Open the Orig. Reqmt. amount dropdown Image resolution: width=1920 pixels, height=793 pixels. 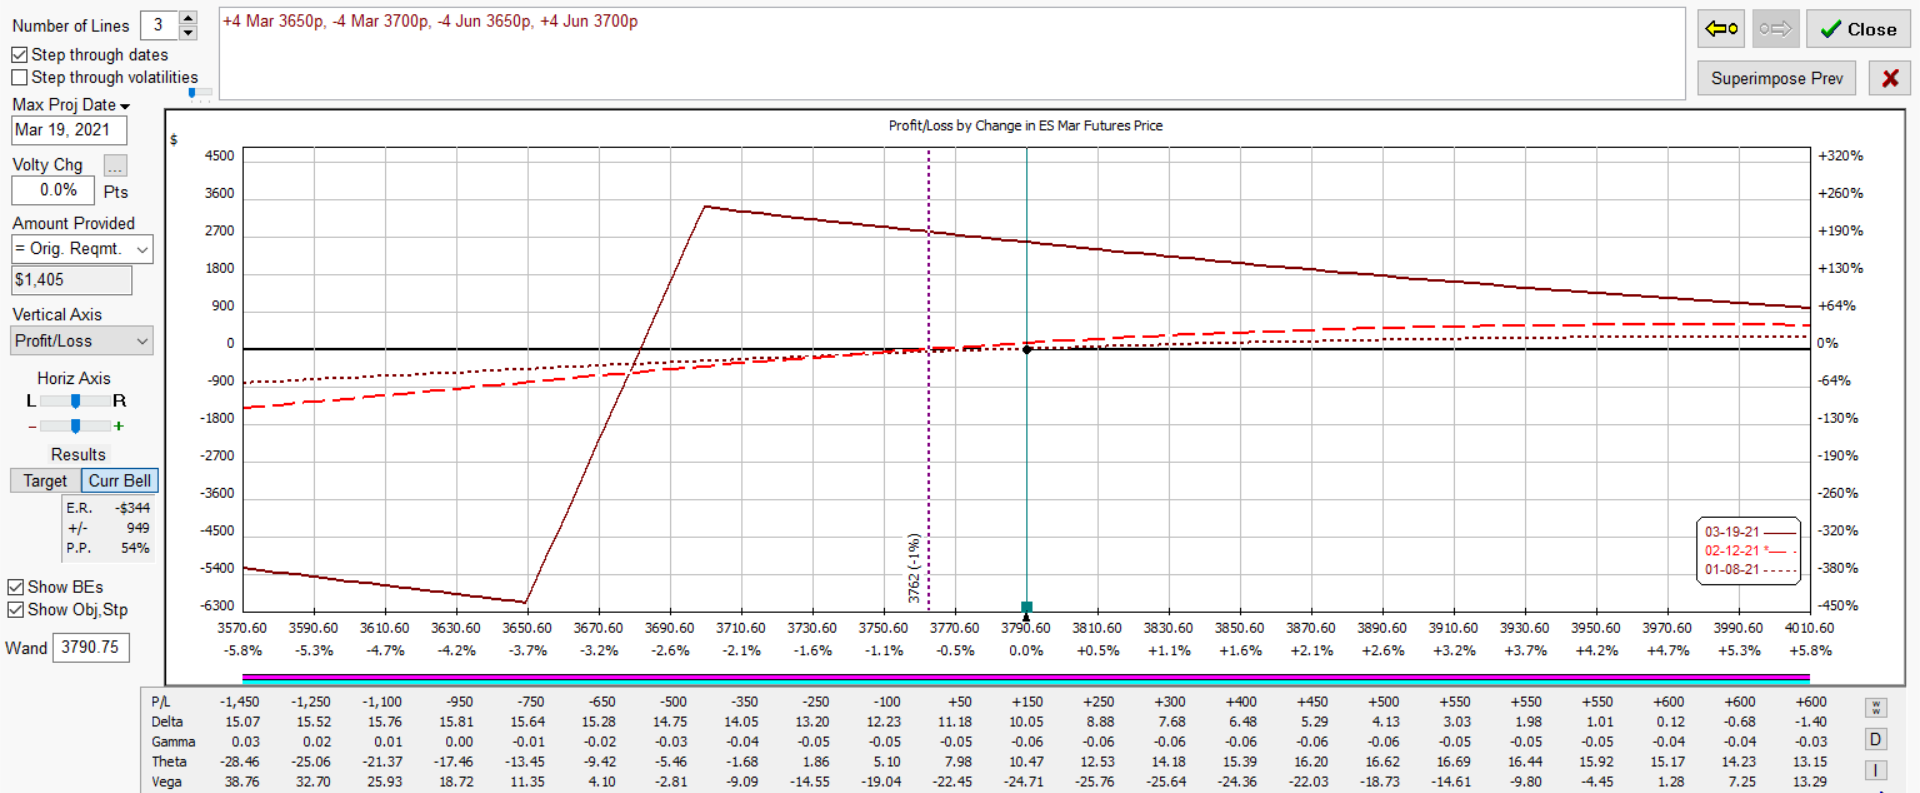tap(142, 249)
